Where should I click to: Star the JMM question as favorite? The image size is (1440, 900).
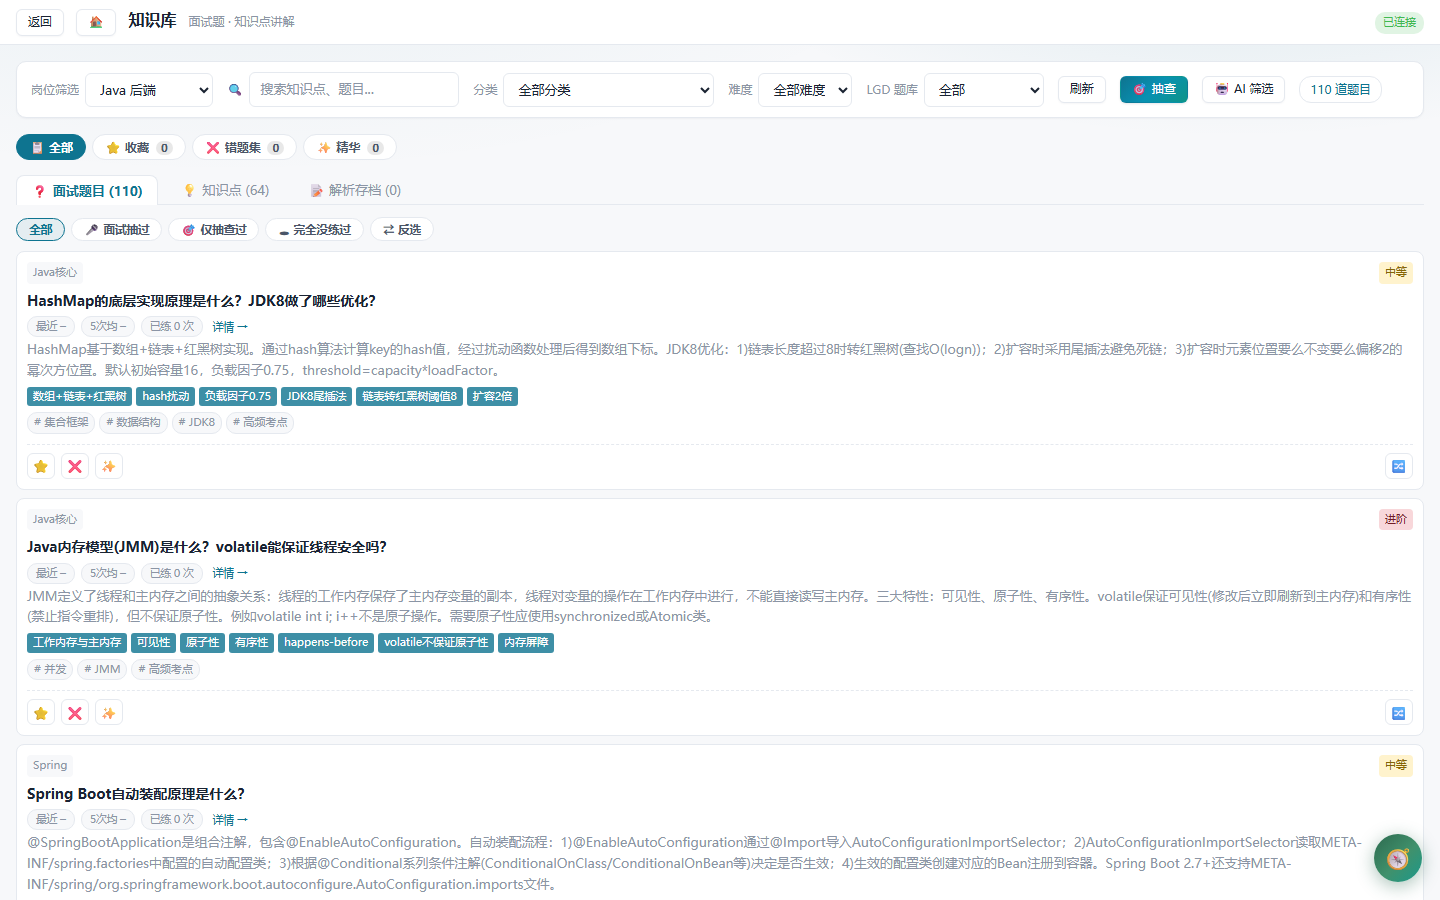click(41, 713)
